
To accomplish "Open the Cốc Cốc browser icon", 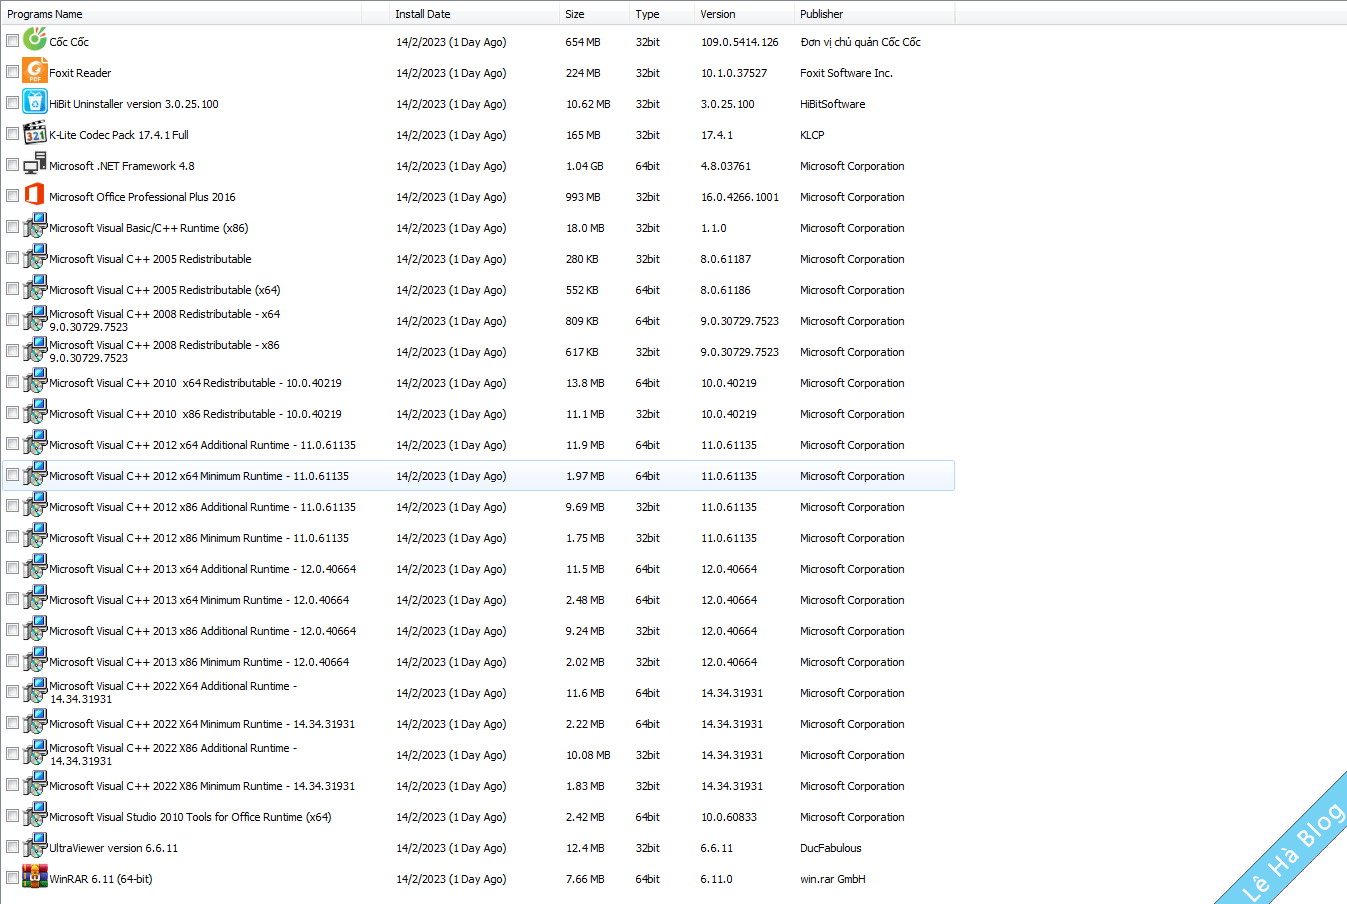I will (35, 41).
